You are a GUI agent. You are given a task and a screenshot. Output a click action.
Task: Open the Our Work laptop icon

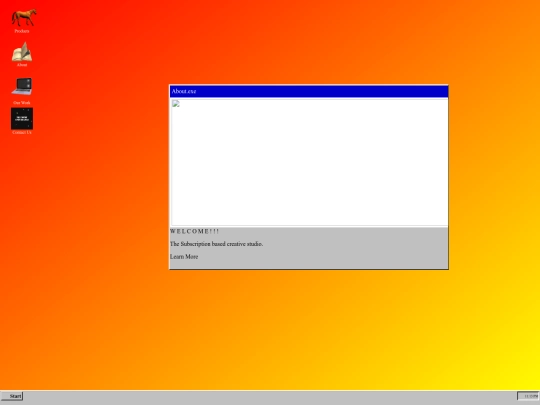pyautogui.click(x=22, y=86)
